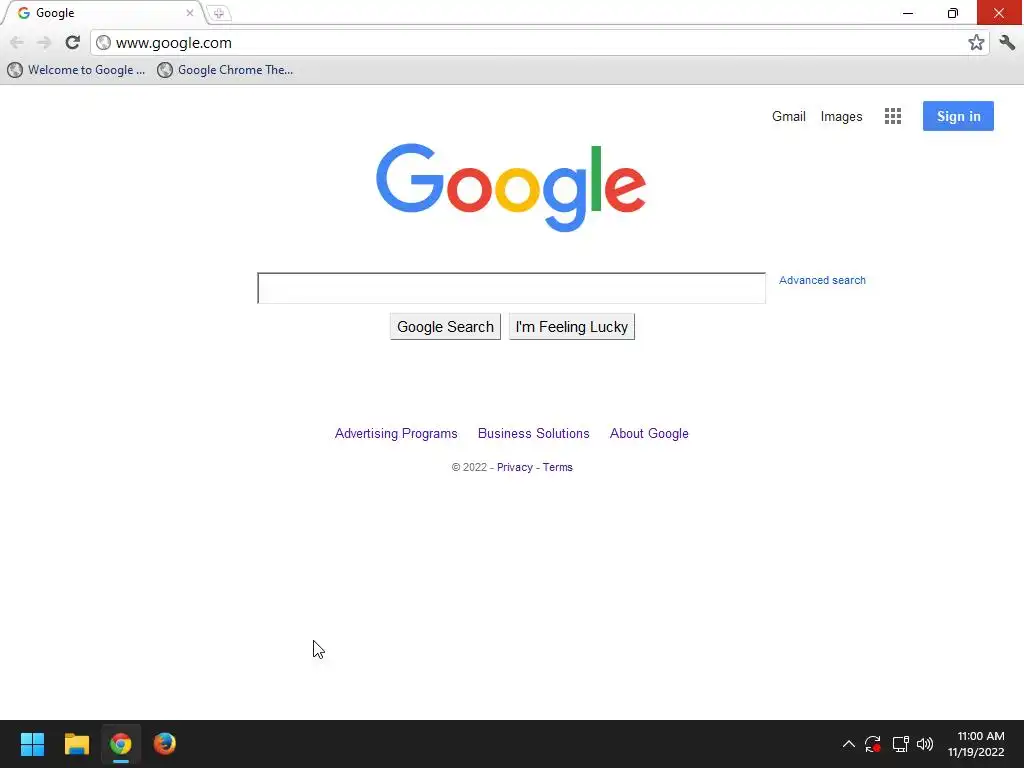Open Advertising Programs link
The height and width of the screenshot is (768, 1024).
[396, 434]
